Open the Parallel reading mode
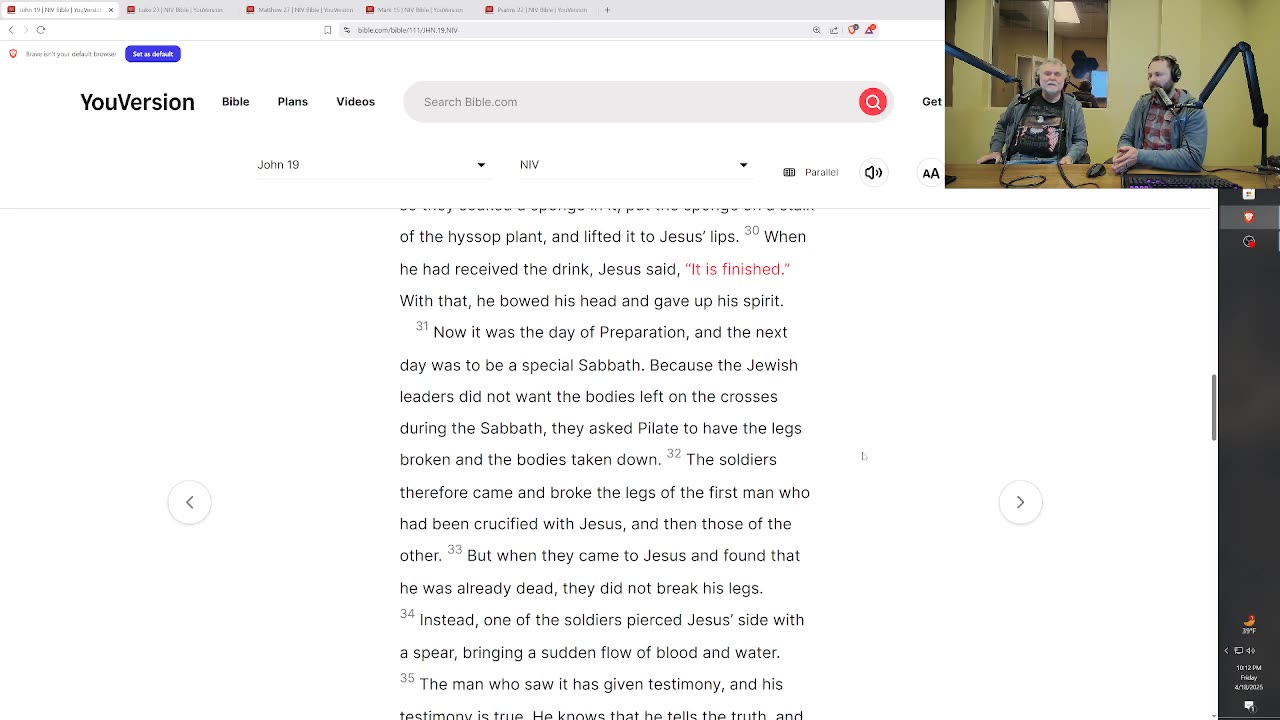This screenshot has width=1280, height=720. (811, 172)
